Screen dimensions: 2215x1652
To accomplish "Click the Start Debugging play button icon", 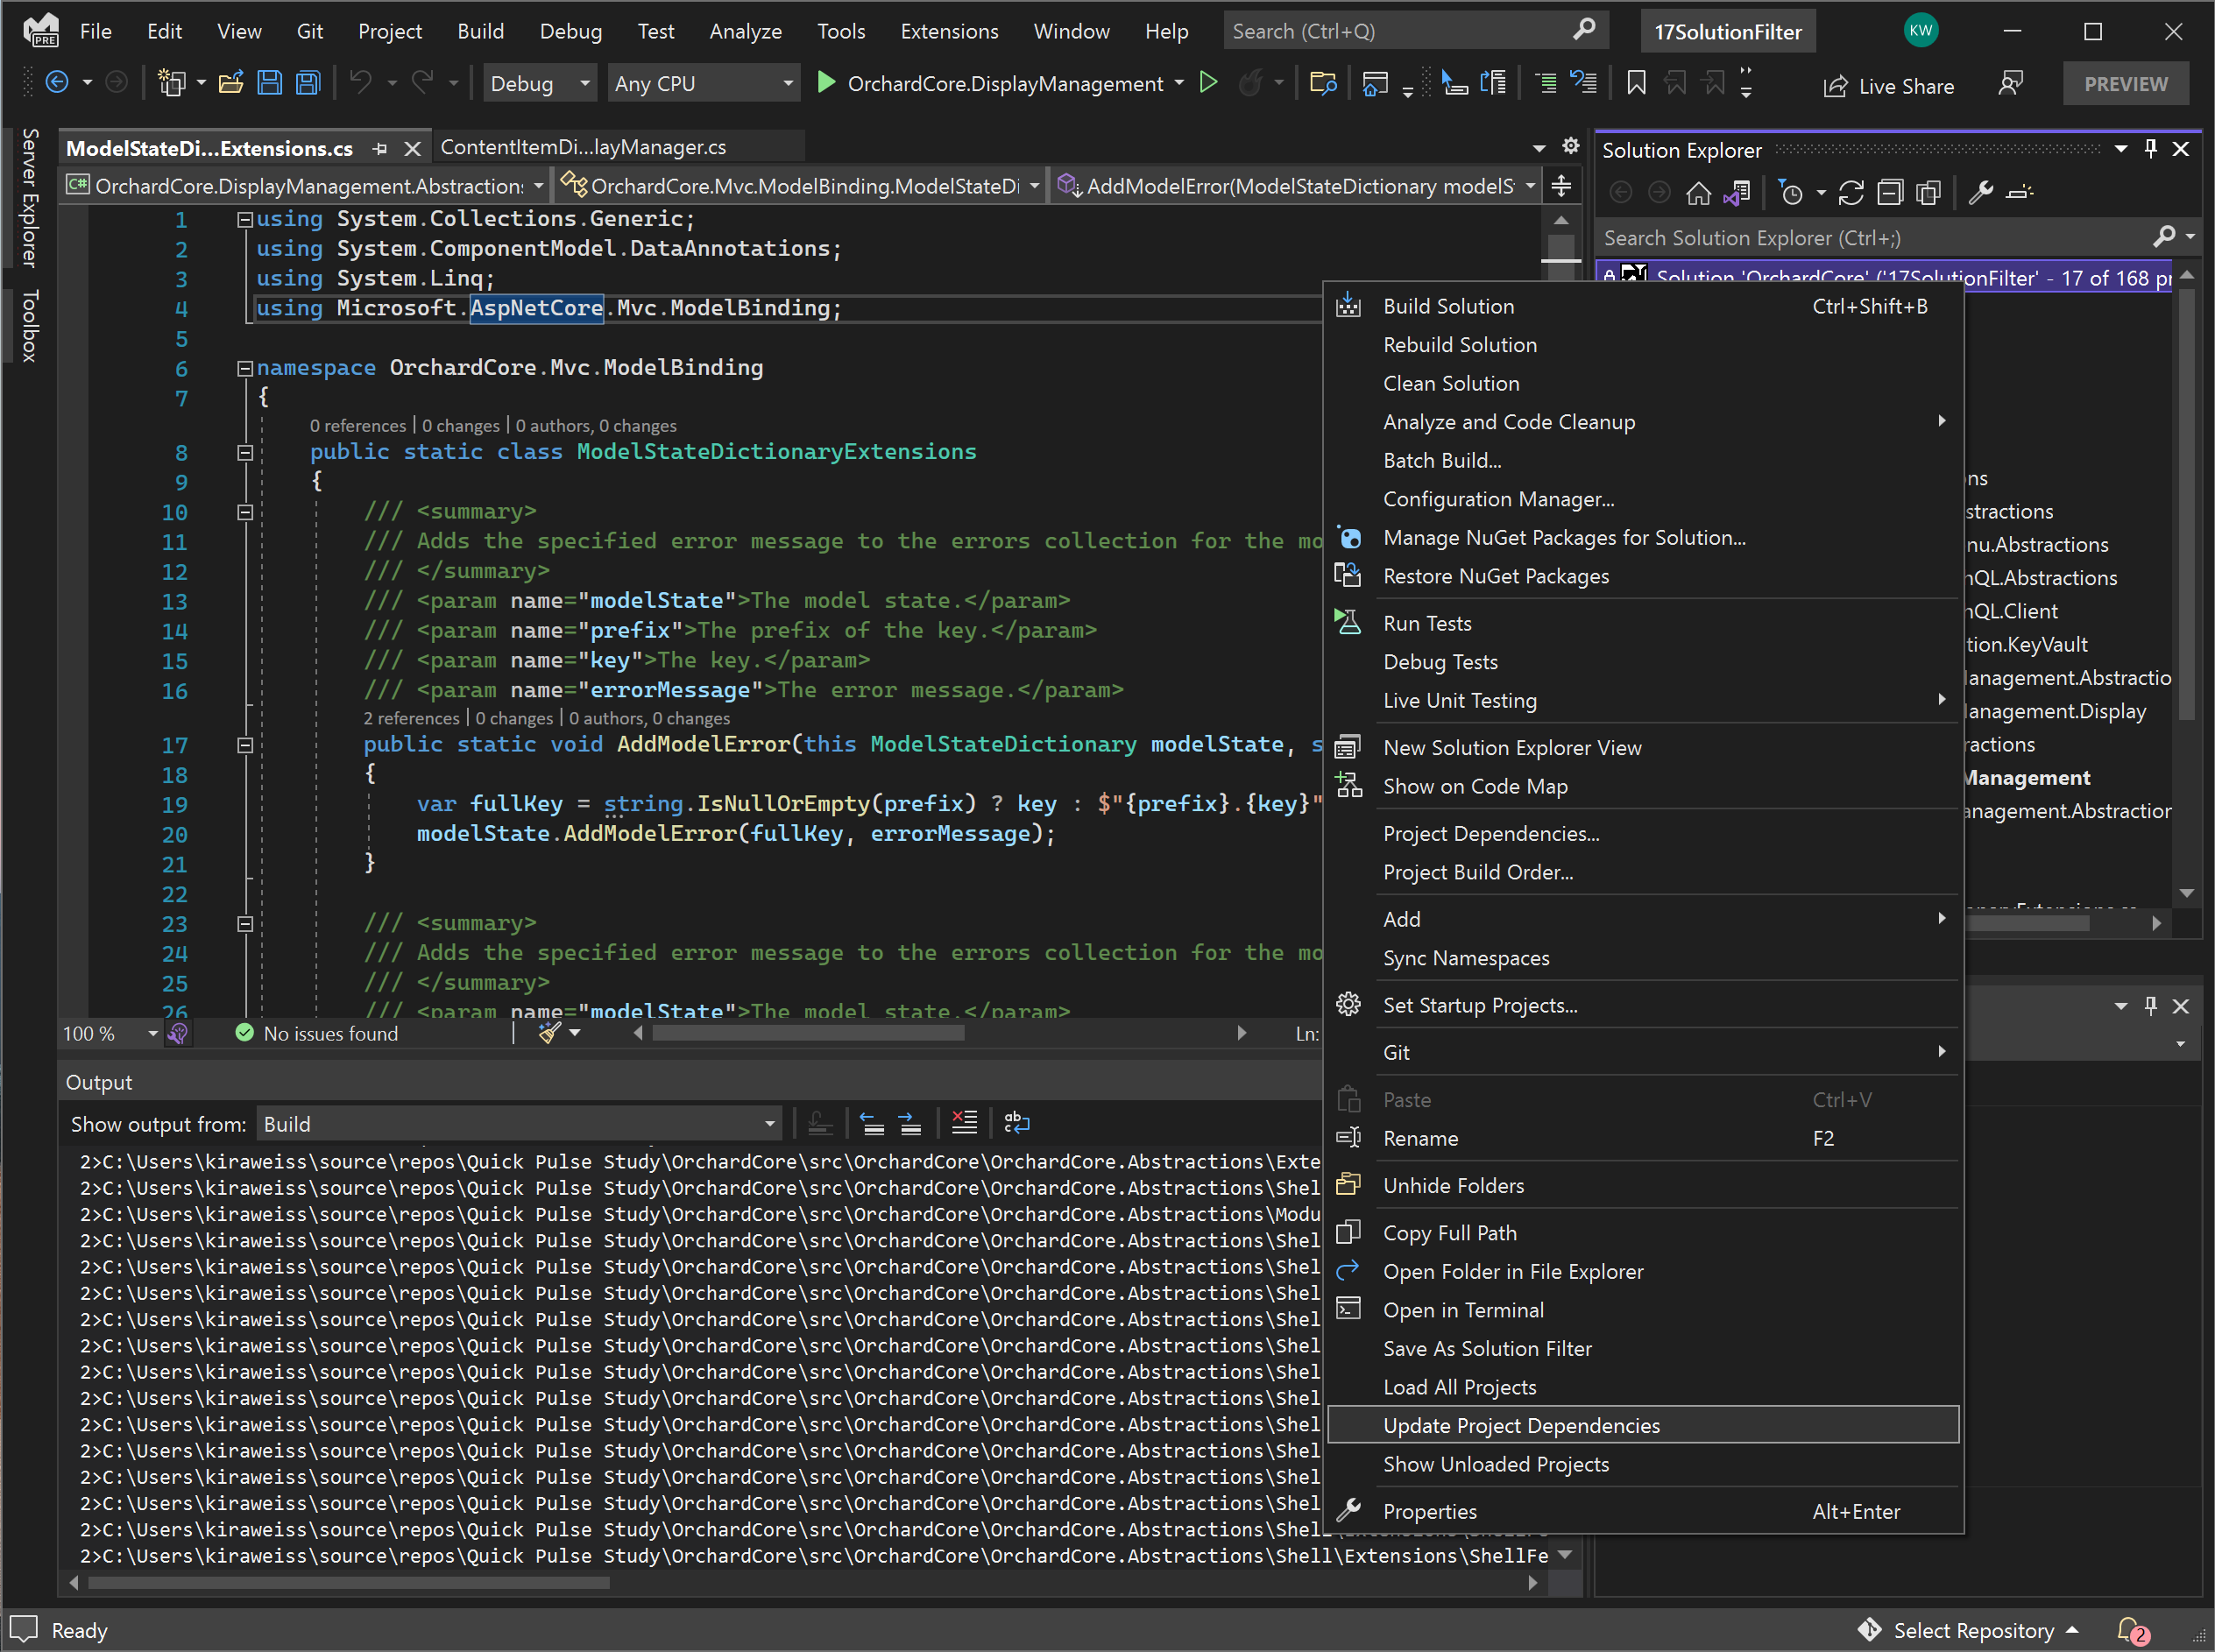I will click(826, 85).
